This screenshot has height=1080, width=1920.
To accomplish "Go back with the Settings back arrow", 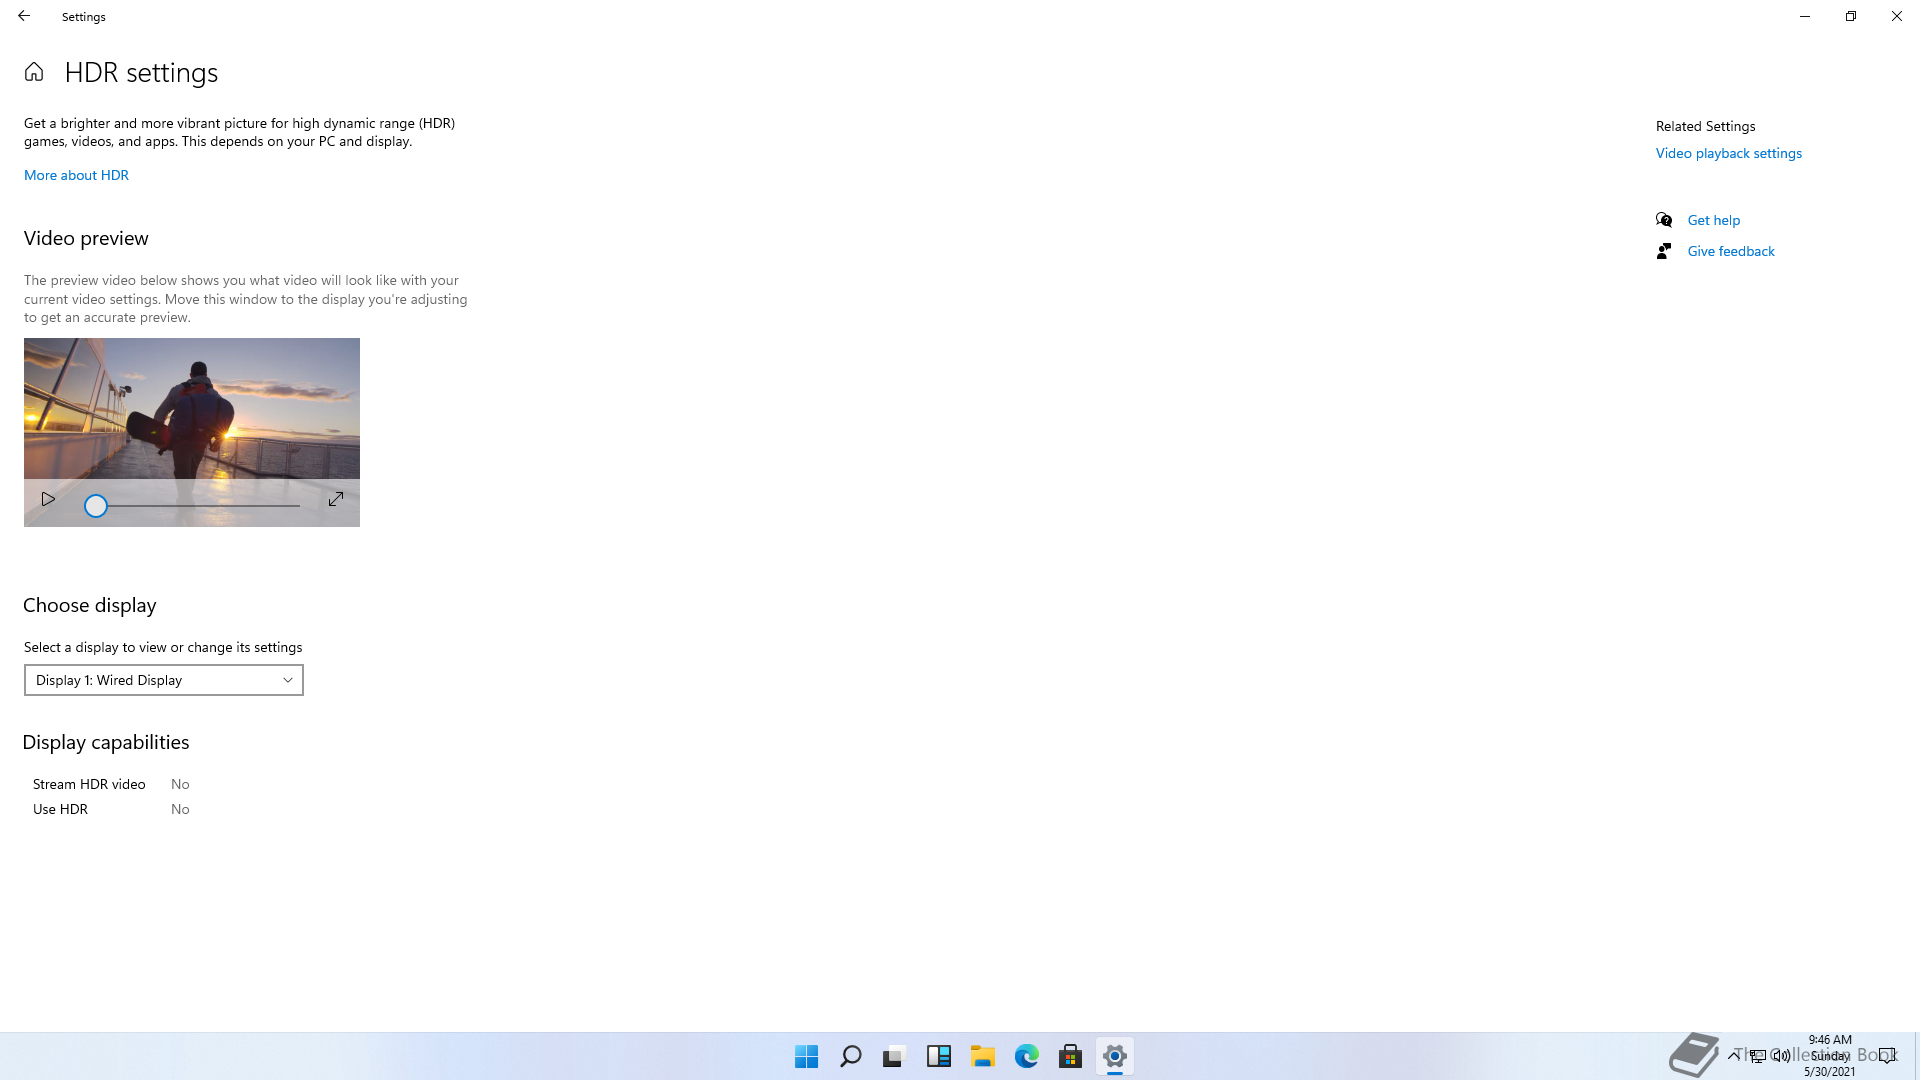I will [x=24, y=16].
